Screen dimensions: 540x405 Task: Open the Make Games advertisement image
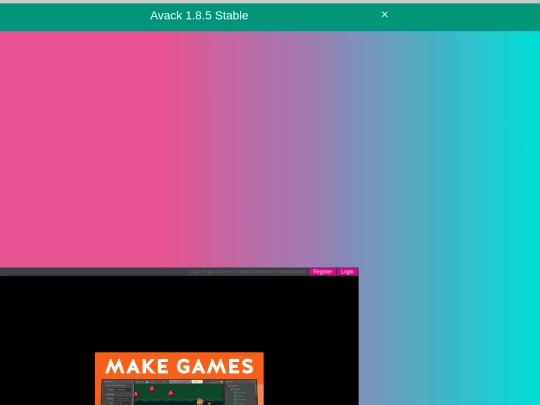click(179, 378)
